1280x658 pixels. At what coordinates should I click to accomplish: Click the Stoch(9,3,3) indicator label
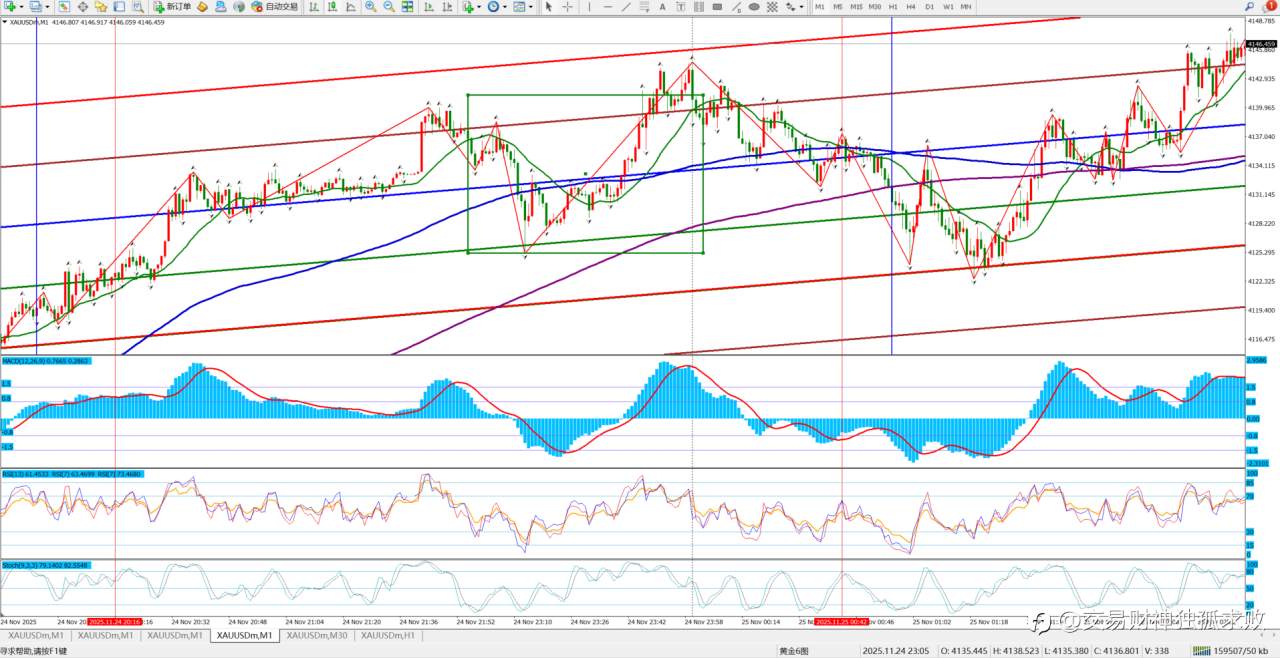[x=44, y=565]
